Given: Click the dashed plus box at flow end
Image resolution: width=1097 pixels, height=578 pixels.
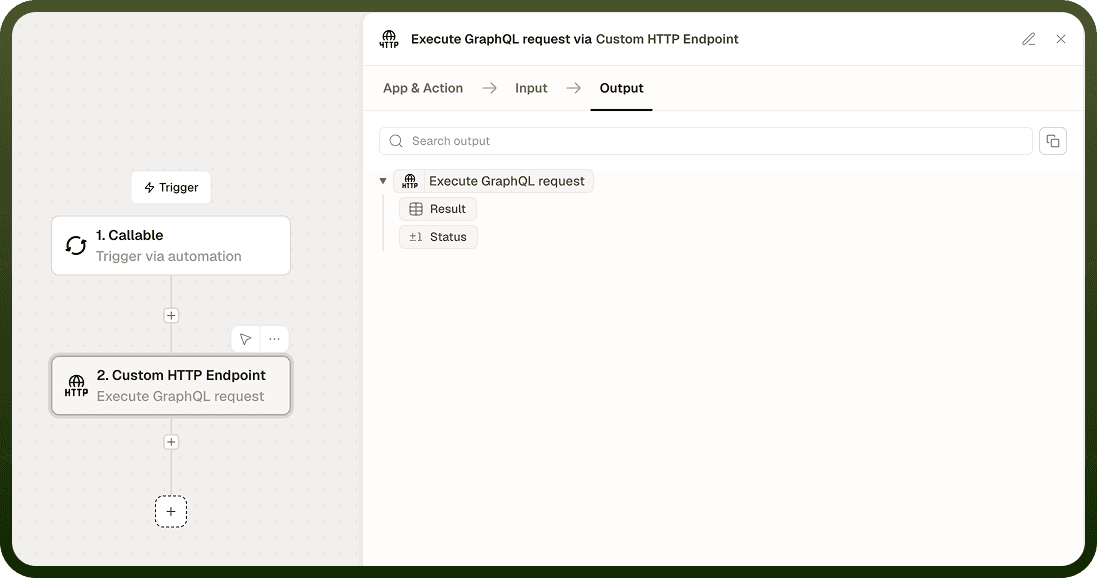Looking at the screenshot, I should pos(171,512).
